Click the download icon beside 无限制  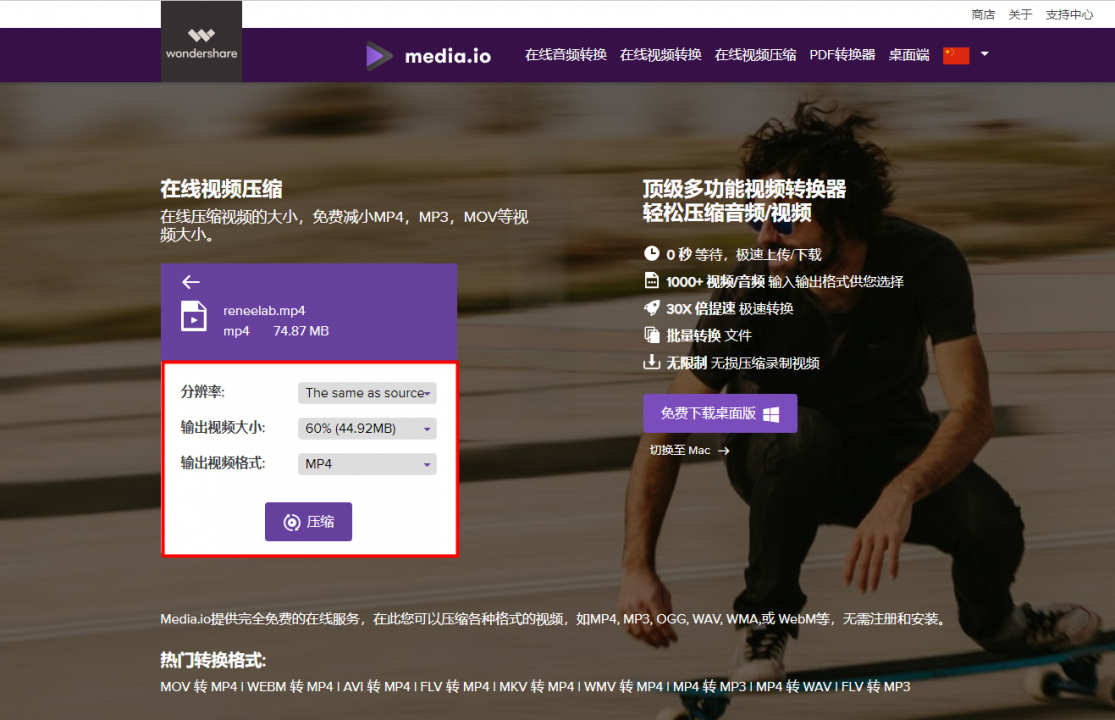point(651,362)
